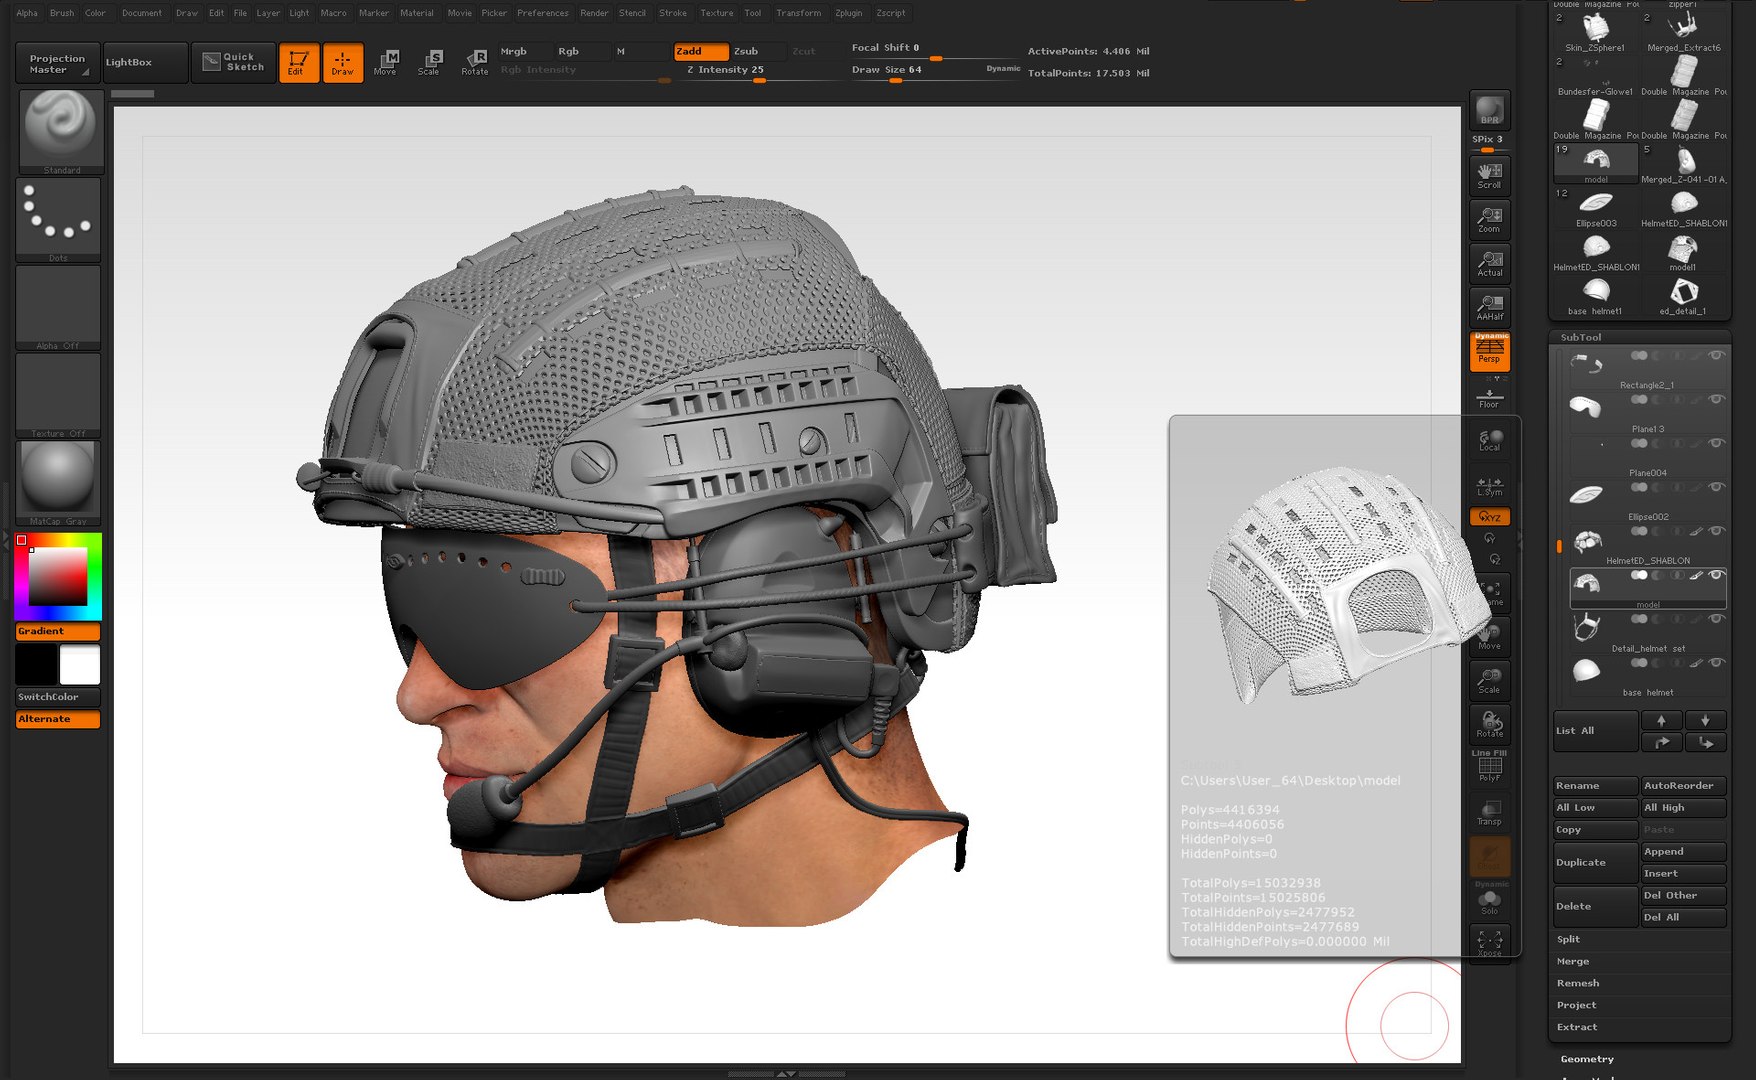Toggle Solo mode
The image size is (1756, 1080).
[1489, 900]
